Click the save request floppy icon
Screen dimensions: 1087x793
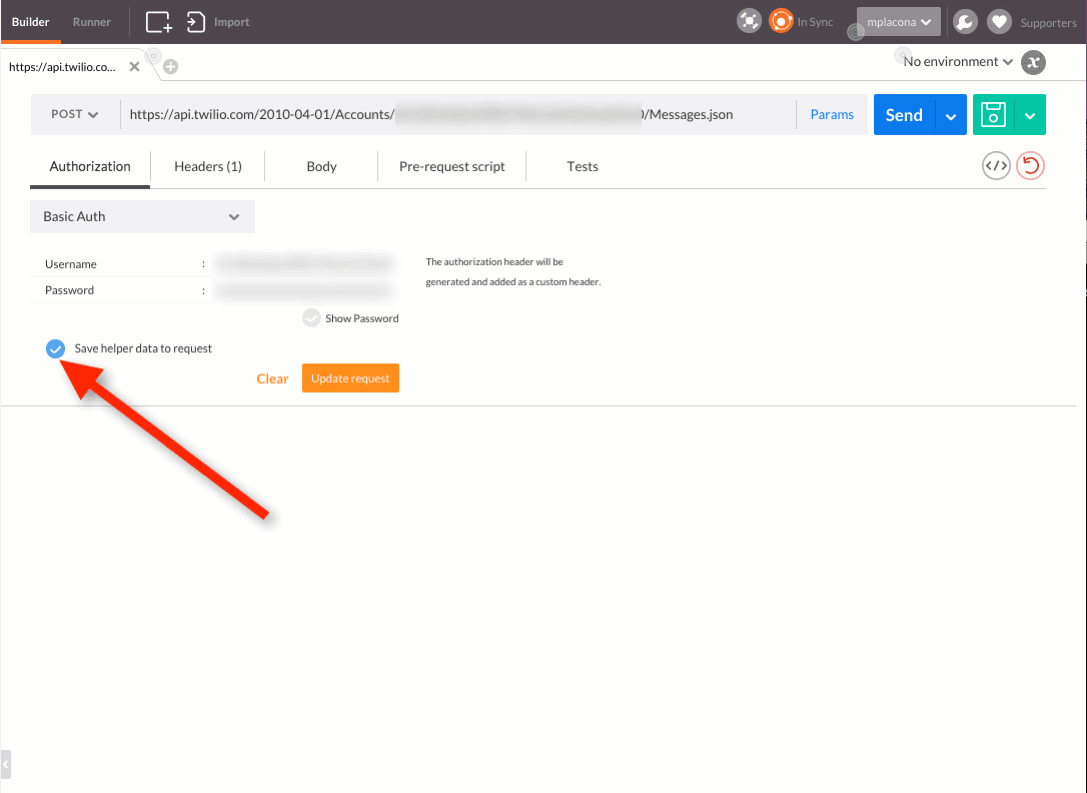(x=993, y=114)
